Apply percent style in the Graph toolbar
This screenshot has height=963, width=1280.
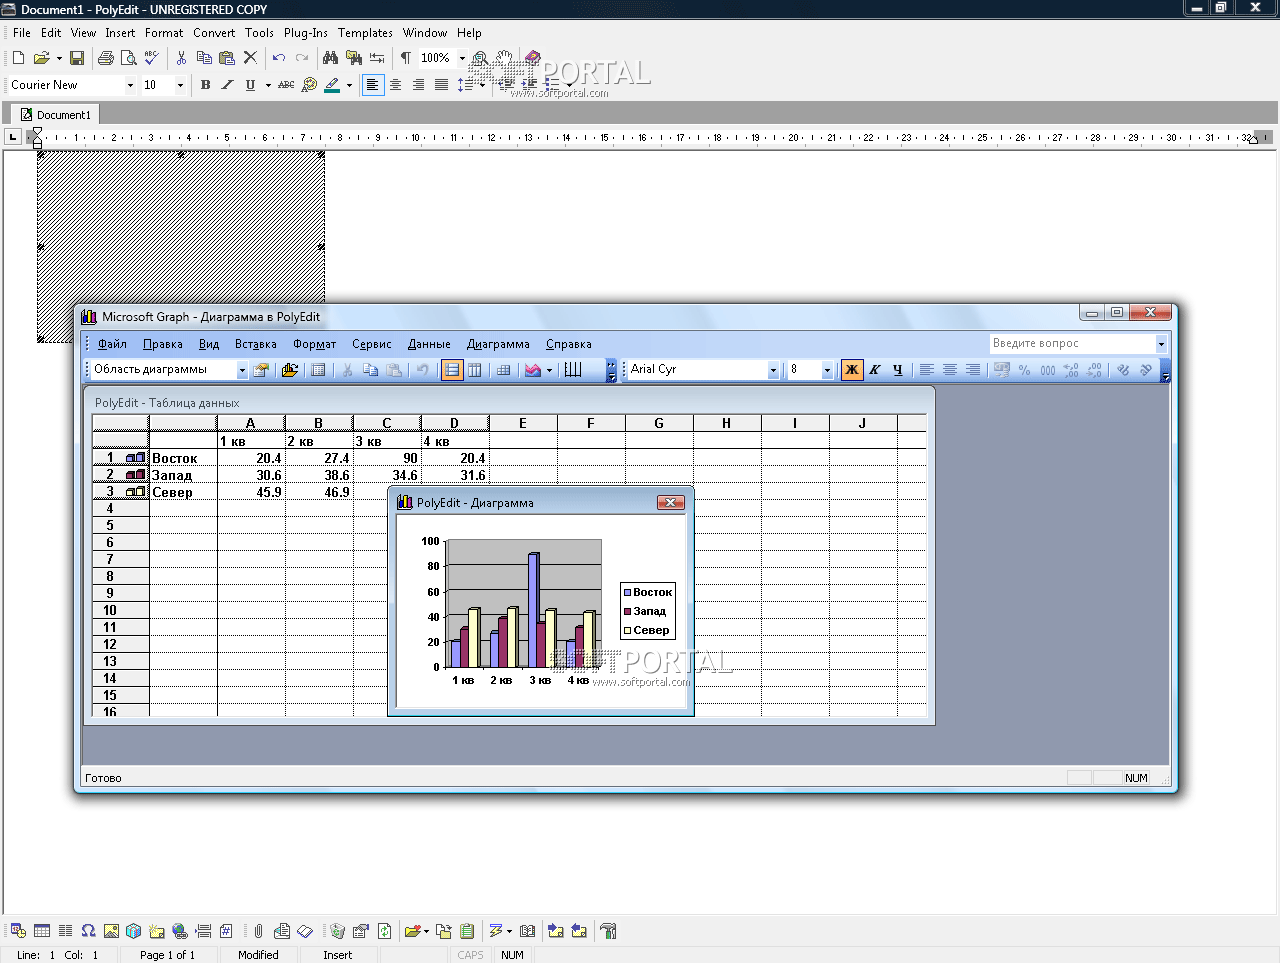pos(1024,370)
